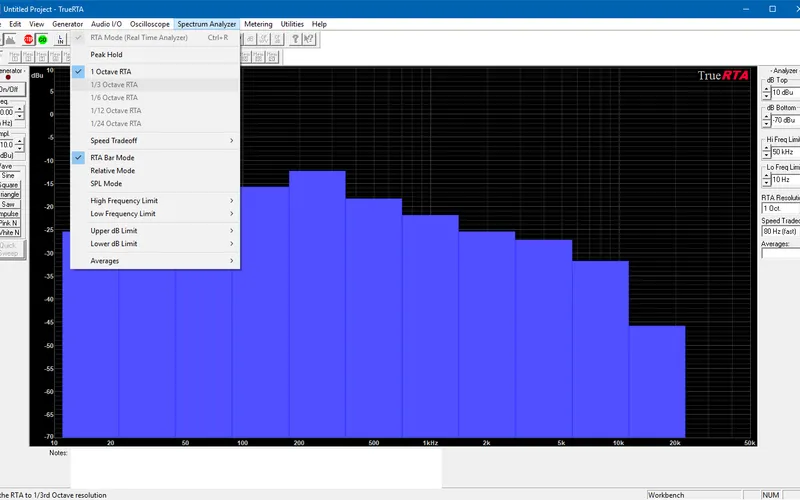Enable Peak Hold in the menu

106,55
